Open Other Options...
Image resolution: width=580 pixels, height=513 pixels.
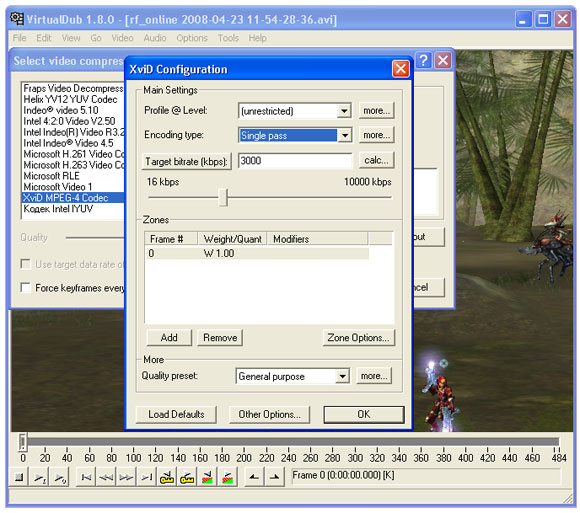tap(269, 414)
